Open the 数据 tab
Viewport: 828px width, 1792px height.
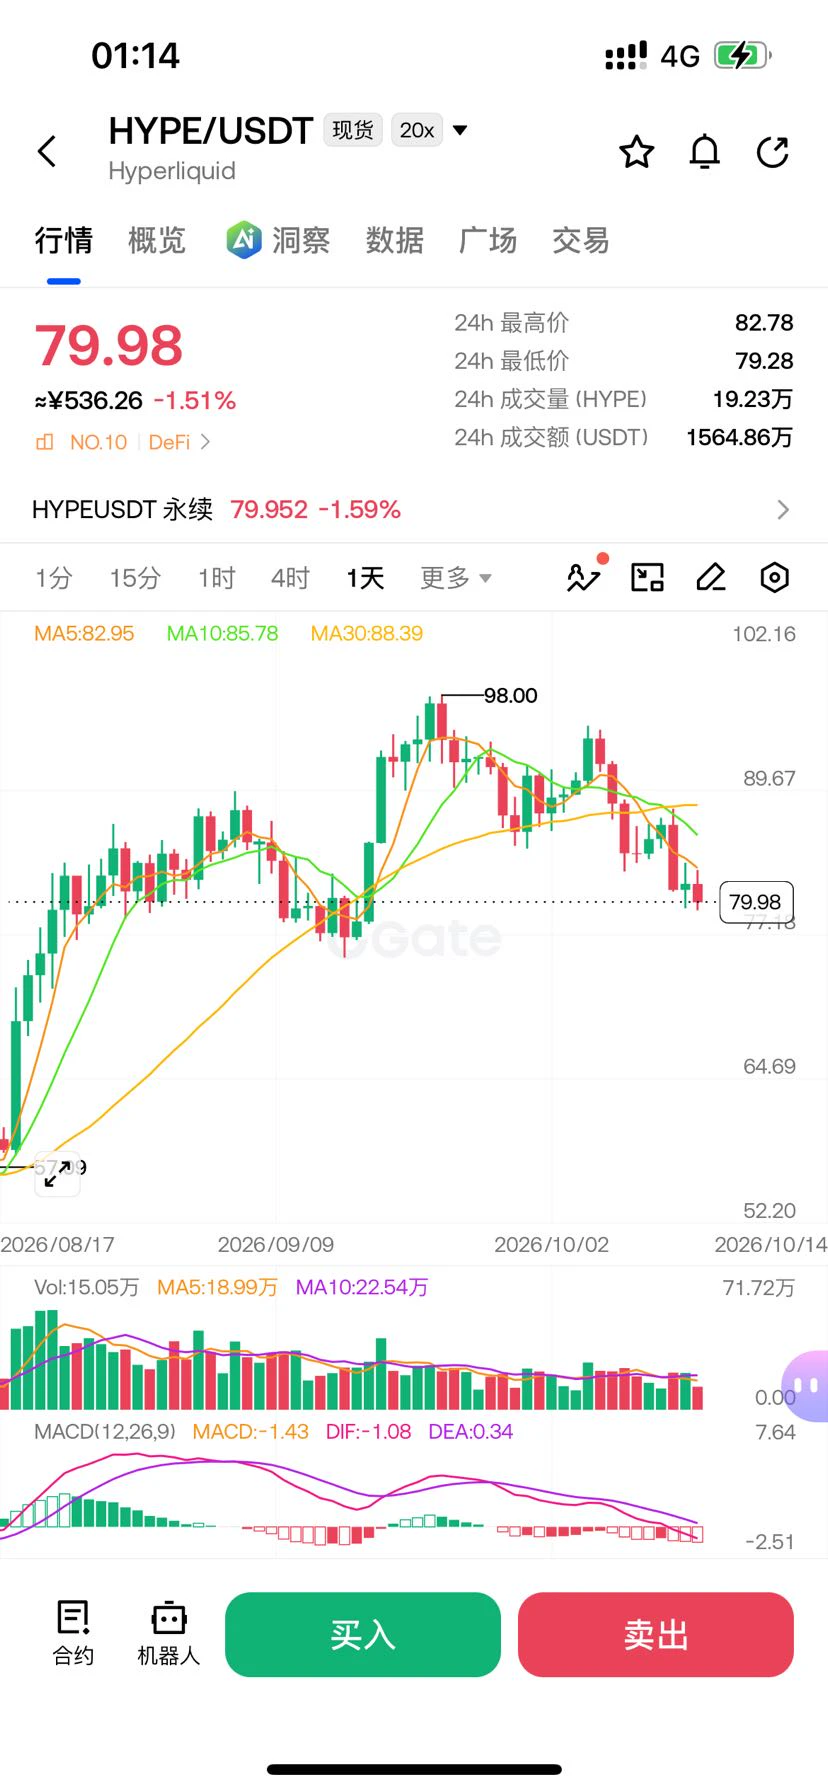[x=395, y=240]
